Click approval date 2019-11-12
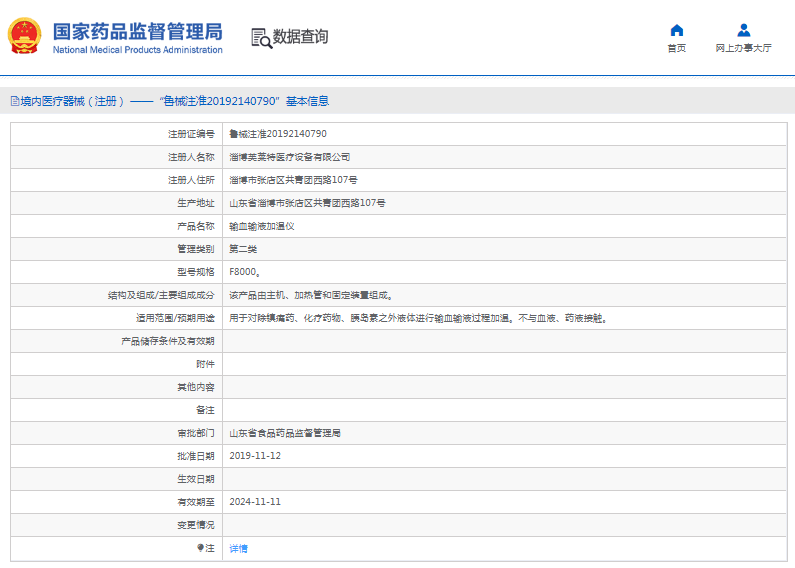This screenshot has width=795, height=568. (255, 456)
